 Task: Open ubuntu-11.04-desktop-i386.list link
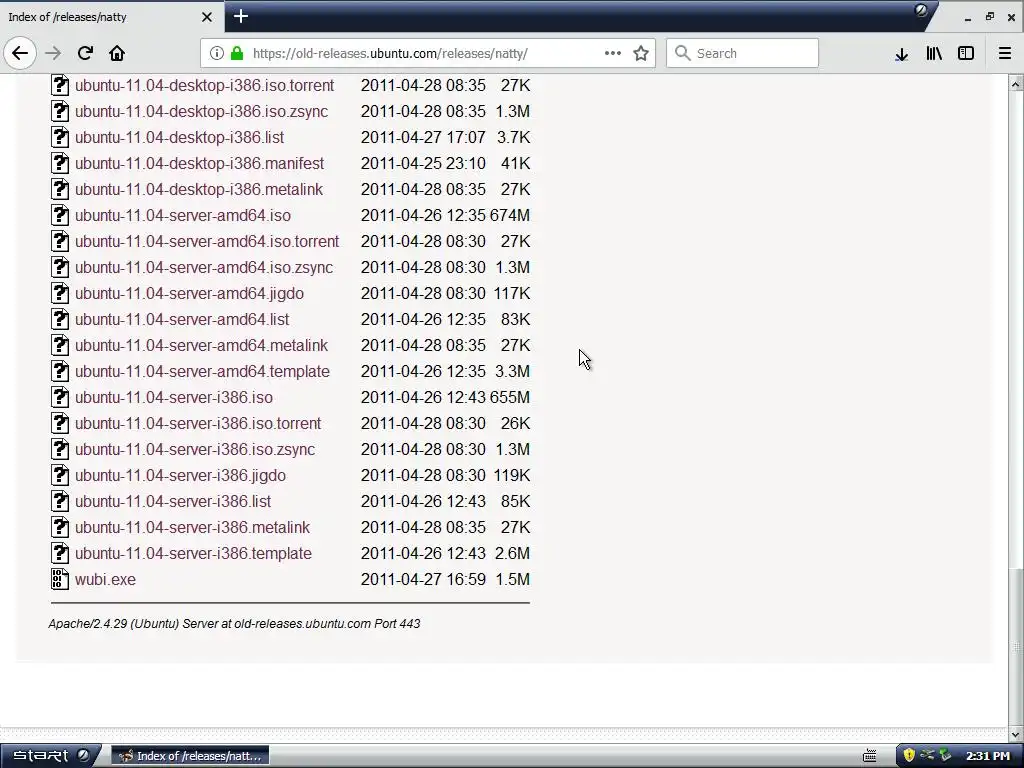180,138
